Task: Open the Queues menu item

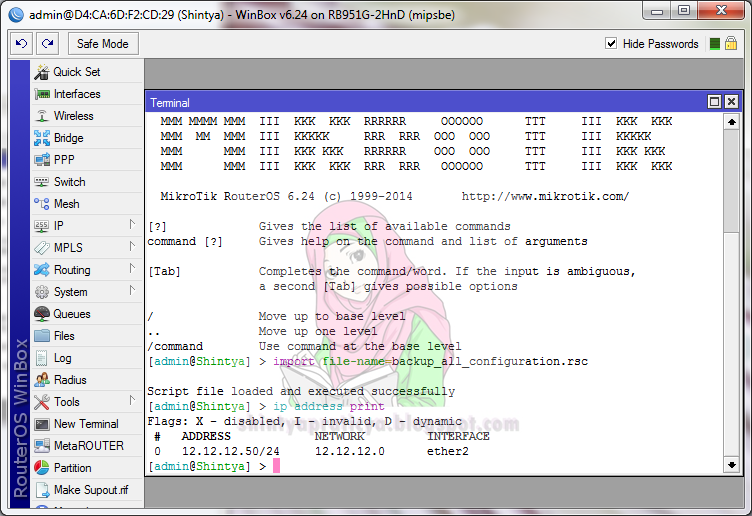Action: coord(88,314)
